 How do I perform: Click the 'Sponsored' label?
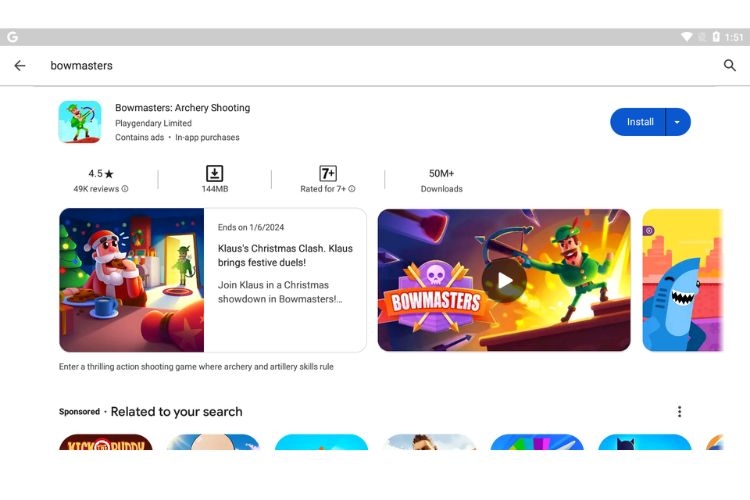click(x=79, y=412)
